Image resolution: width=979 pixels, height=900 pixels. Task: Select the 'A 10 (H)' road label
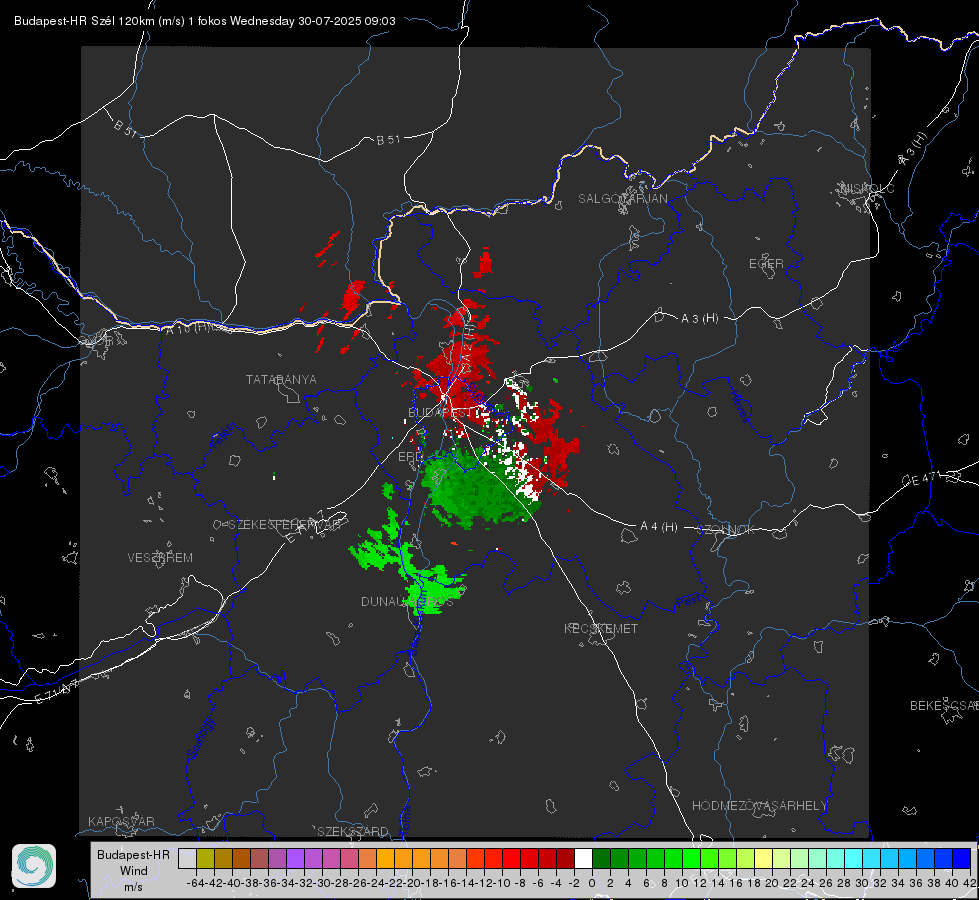pyautogui.click(x=189, y=327)
